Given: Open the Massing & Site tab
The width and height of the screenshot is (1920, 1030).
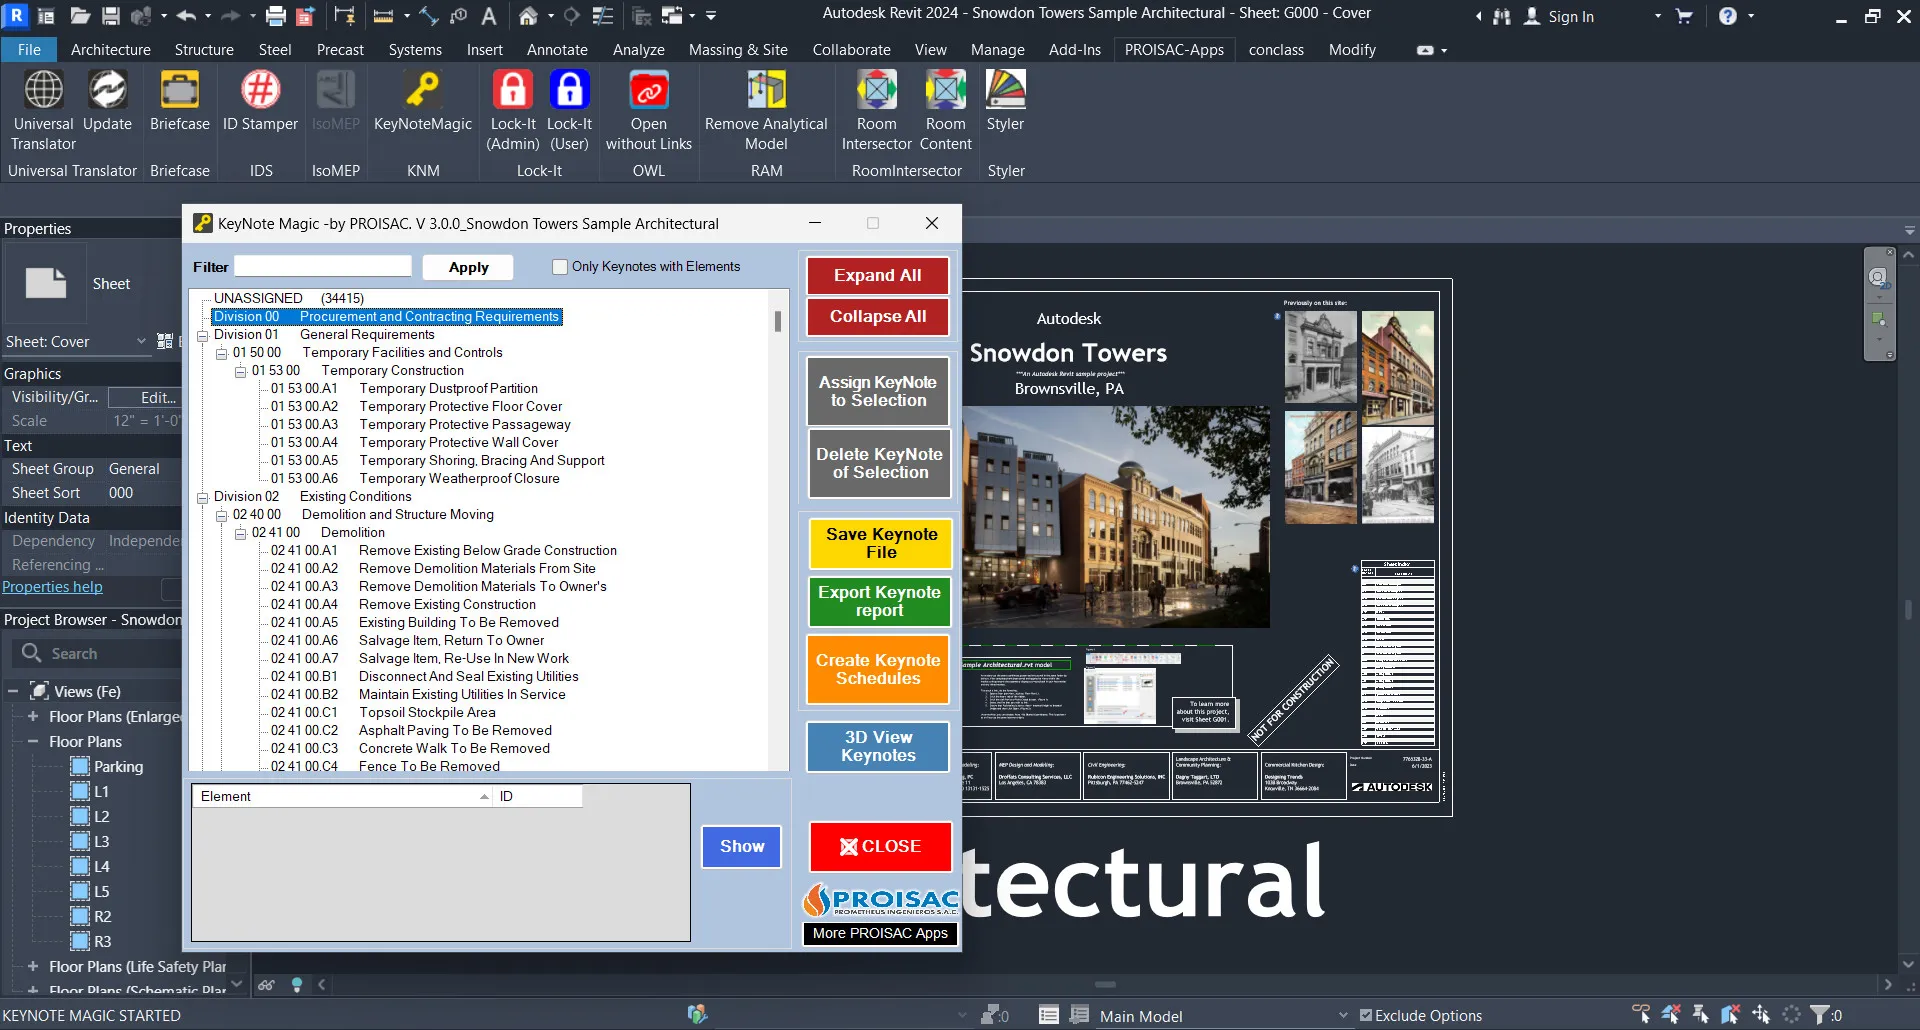Looking at the screenshot, I should click(738, 50).
